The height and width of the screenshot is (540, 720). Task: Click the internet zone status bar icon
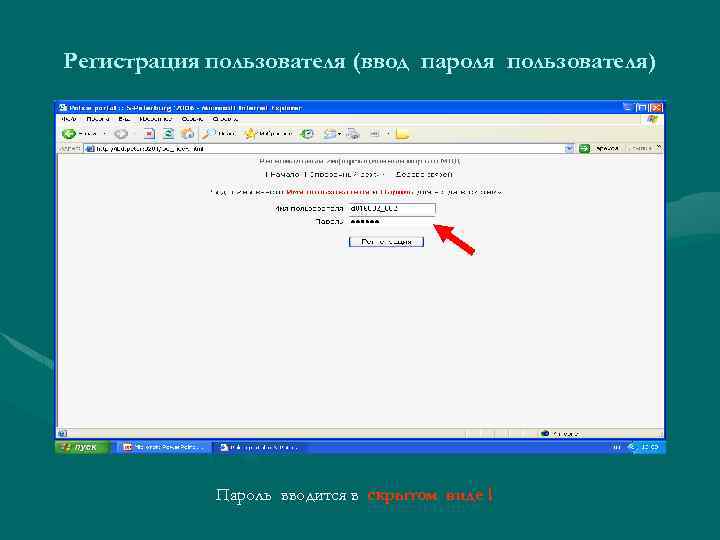point(545,433)
